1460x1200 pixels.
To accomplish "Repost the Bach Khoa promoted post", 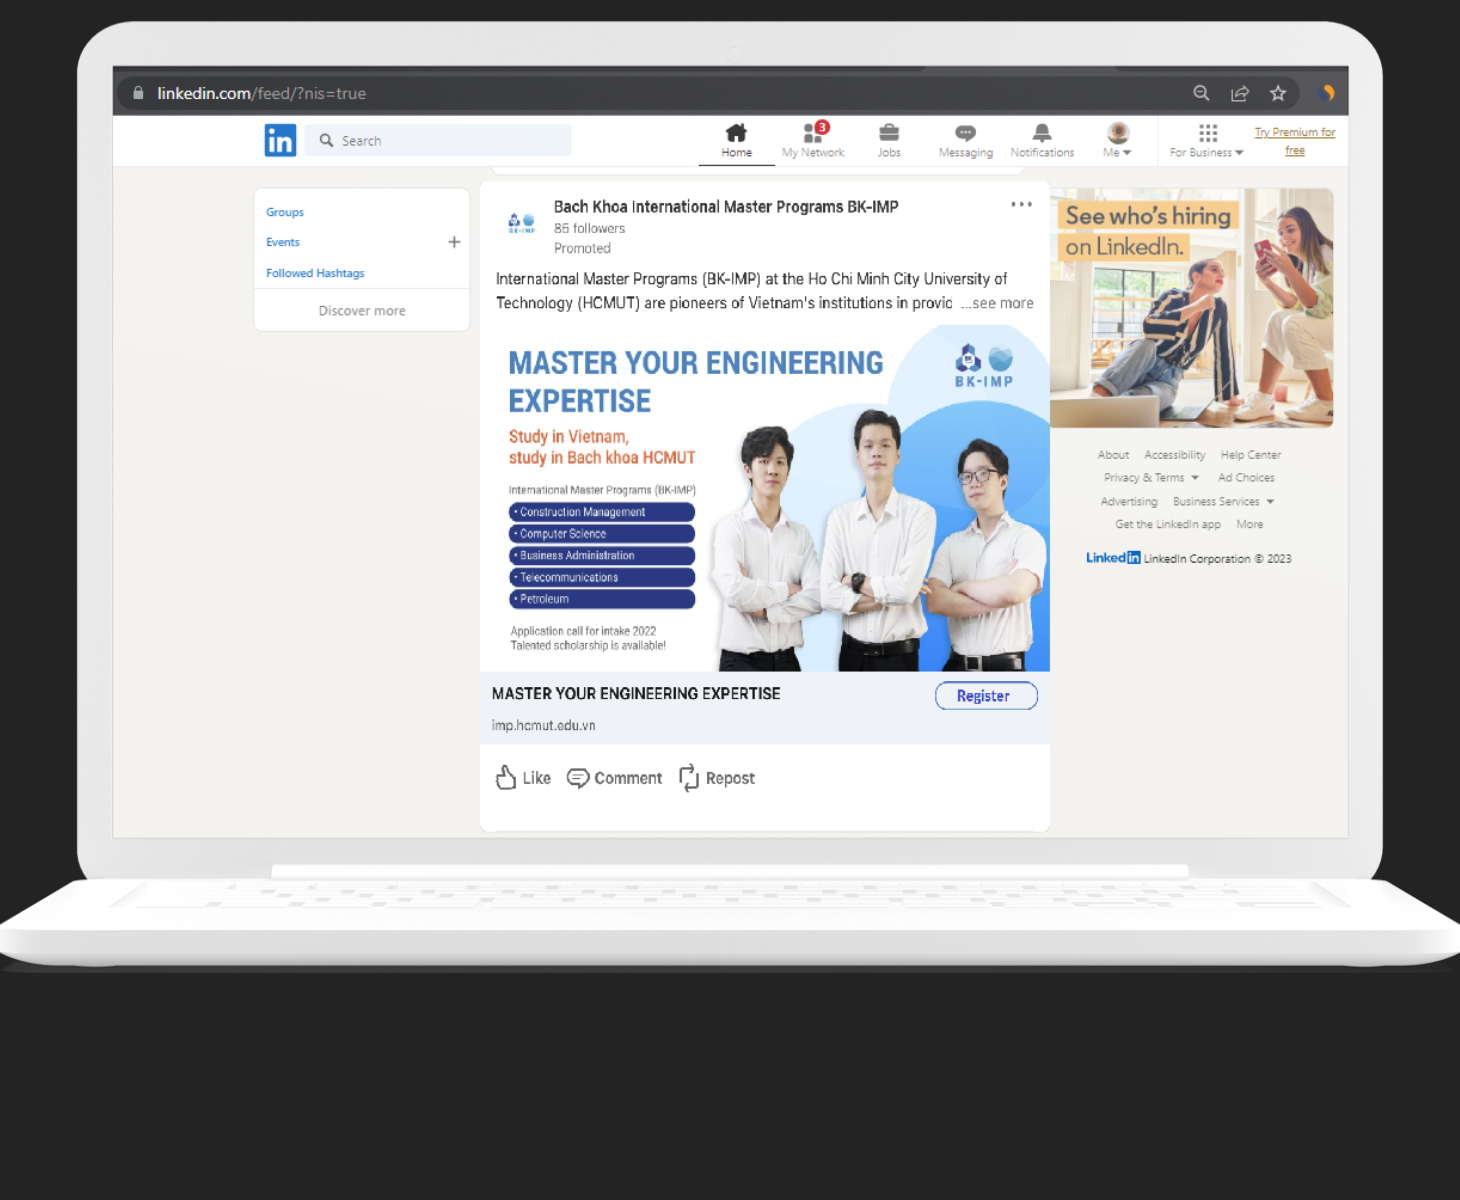I will click(717, 778).
